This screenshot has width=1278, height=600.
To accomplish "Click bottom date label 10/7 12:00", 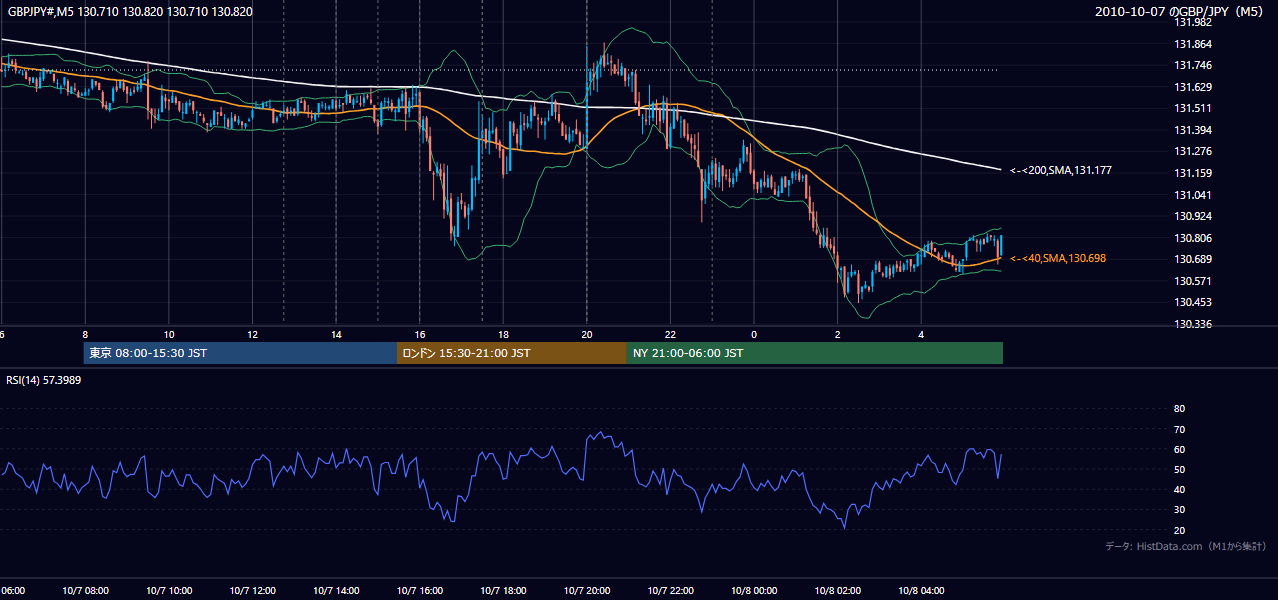I will click(x=253, y=590).
